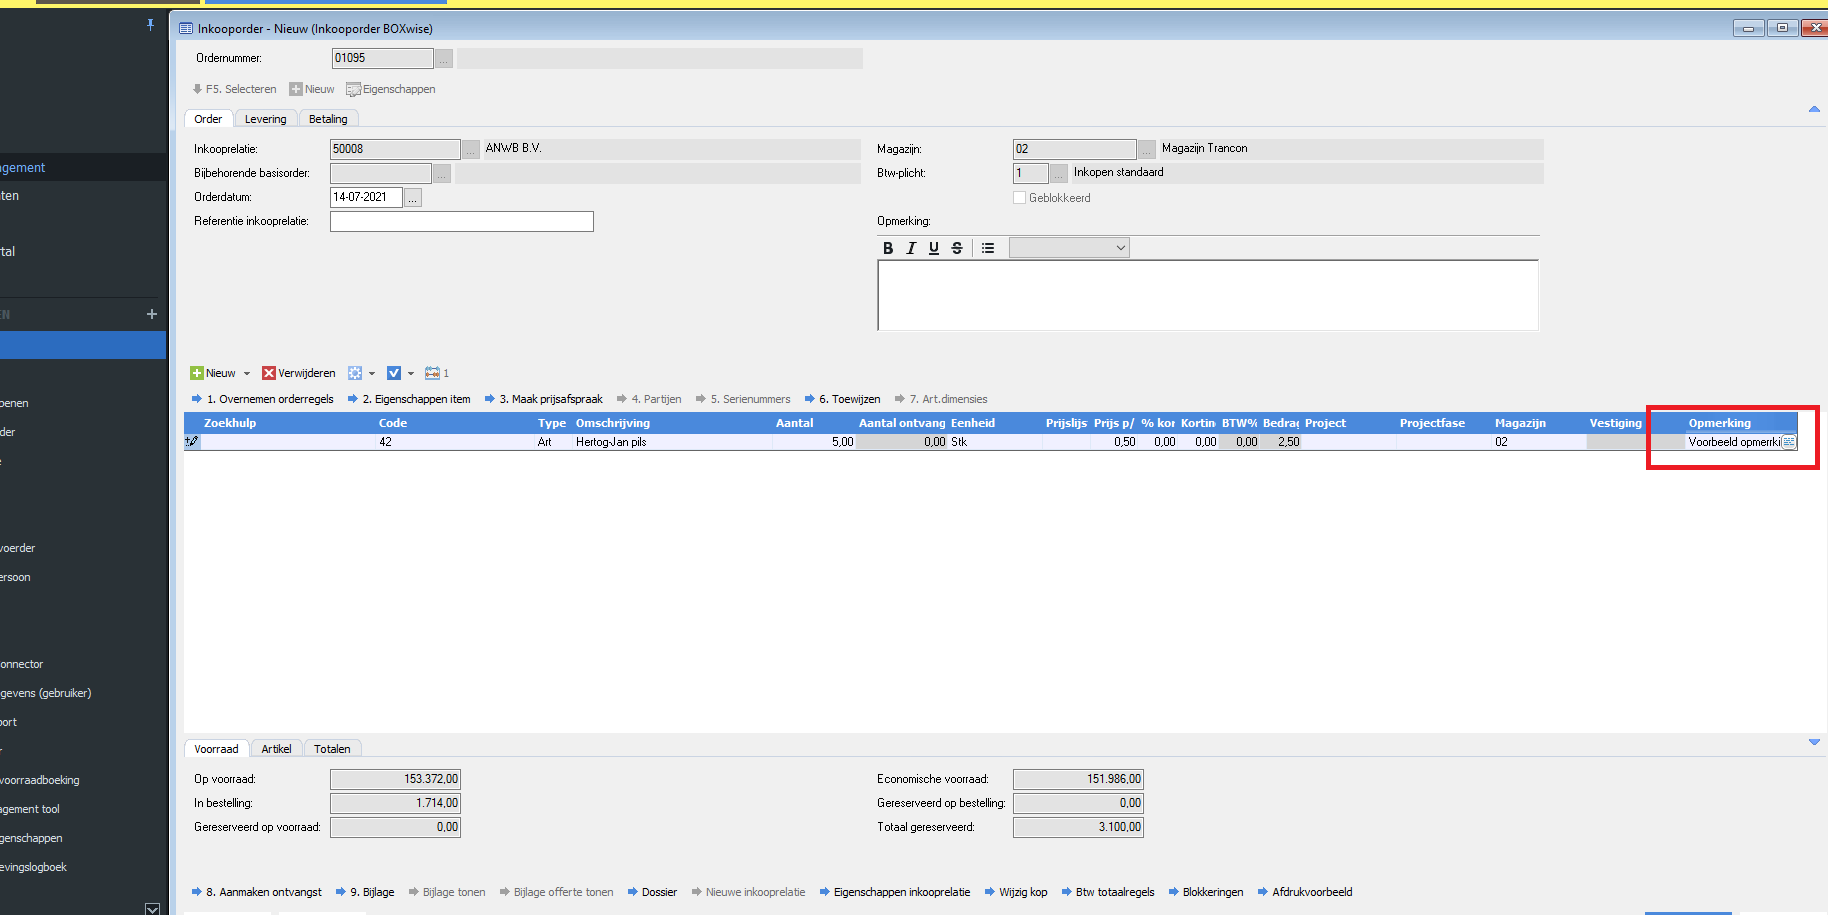Pin the left sidebar with the pushpin
The height and width of the screenshot is (915, 1828).
150,24
